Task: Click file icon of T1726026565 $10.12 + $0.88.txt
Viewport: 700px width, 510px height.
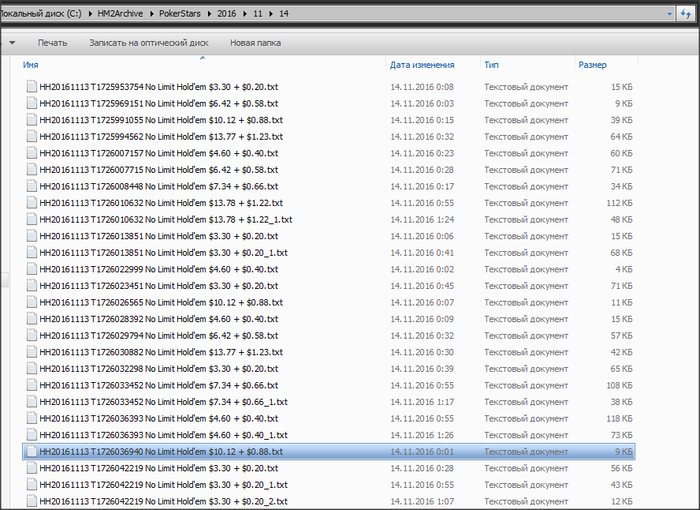Action: [31, 302]
